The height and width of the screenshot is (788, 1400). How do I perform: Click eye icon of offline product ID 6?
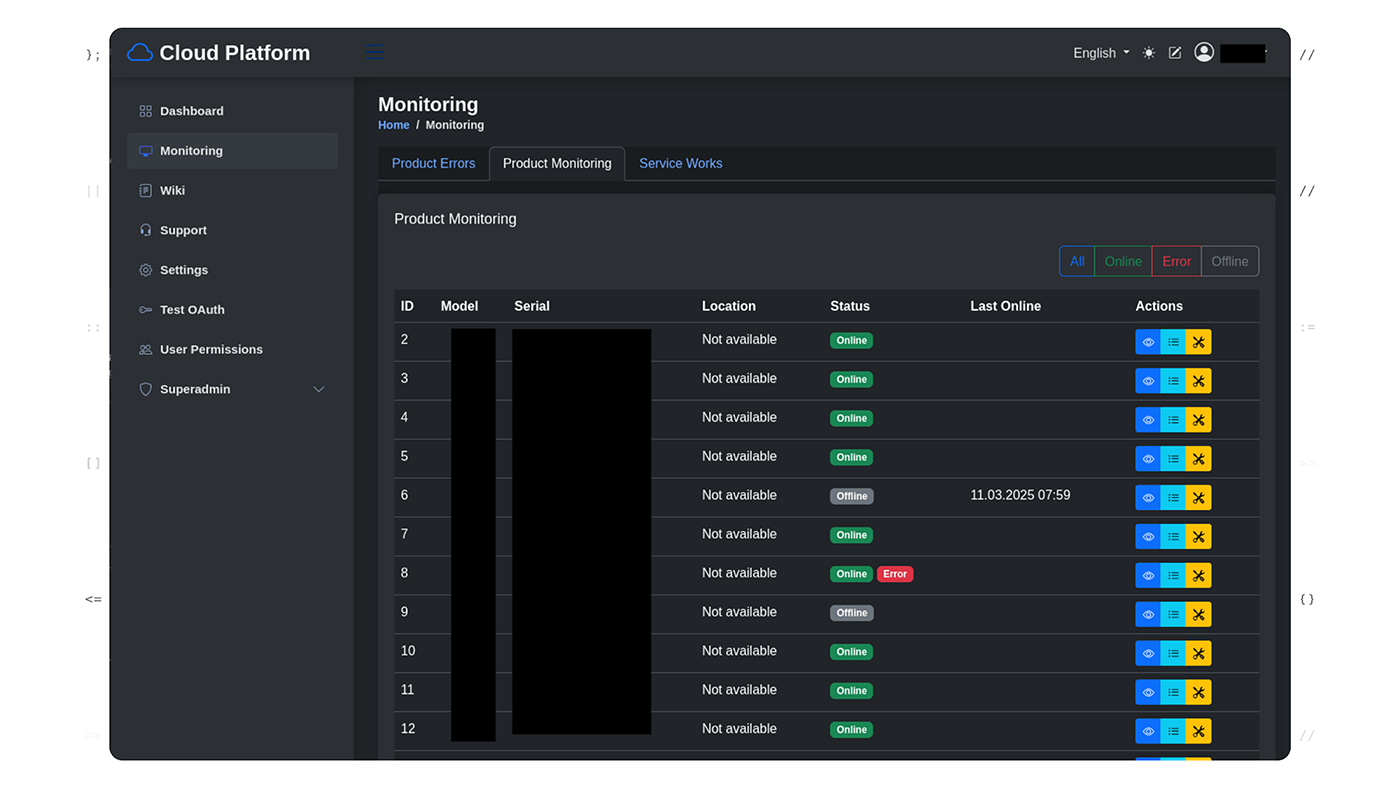1148,498
